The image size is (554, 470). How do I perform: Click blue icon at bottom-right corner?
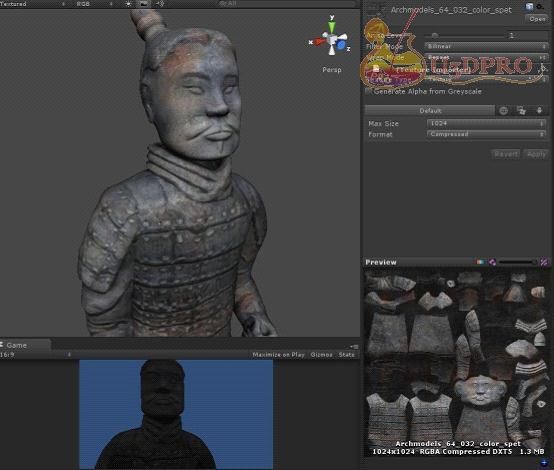pyautogui.click(x=544, y=462)
